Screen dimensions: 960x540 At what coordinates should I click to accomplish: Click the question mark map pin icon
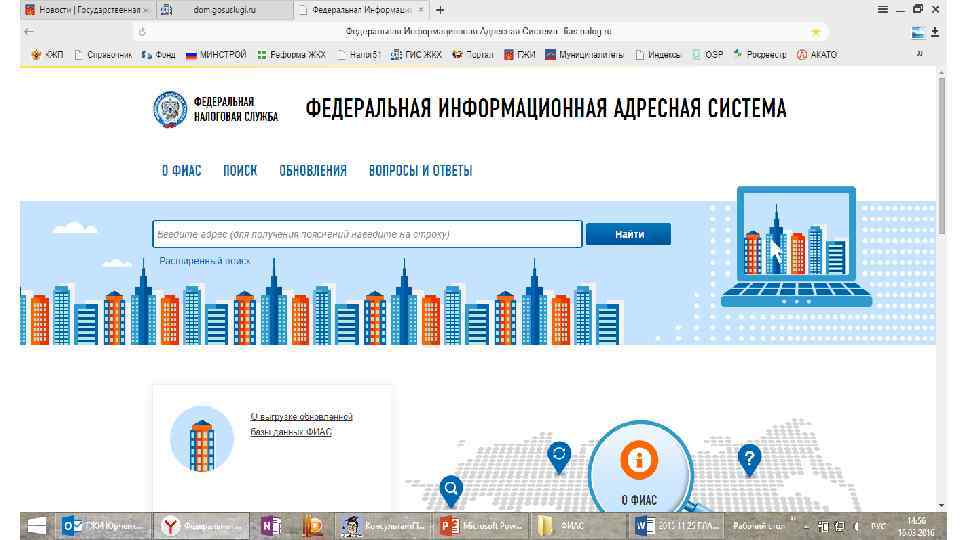click(749, 460)
